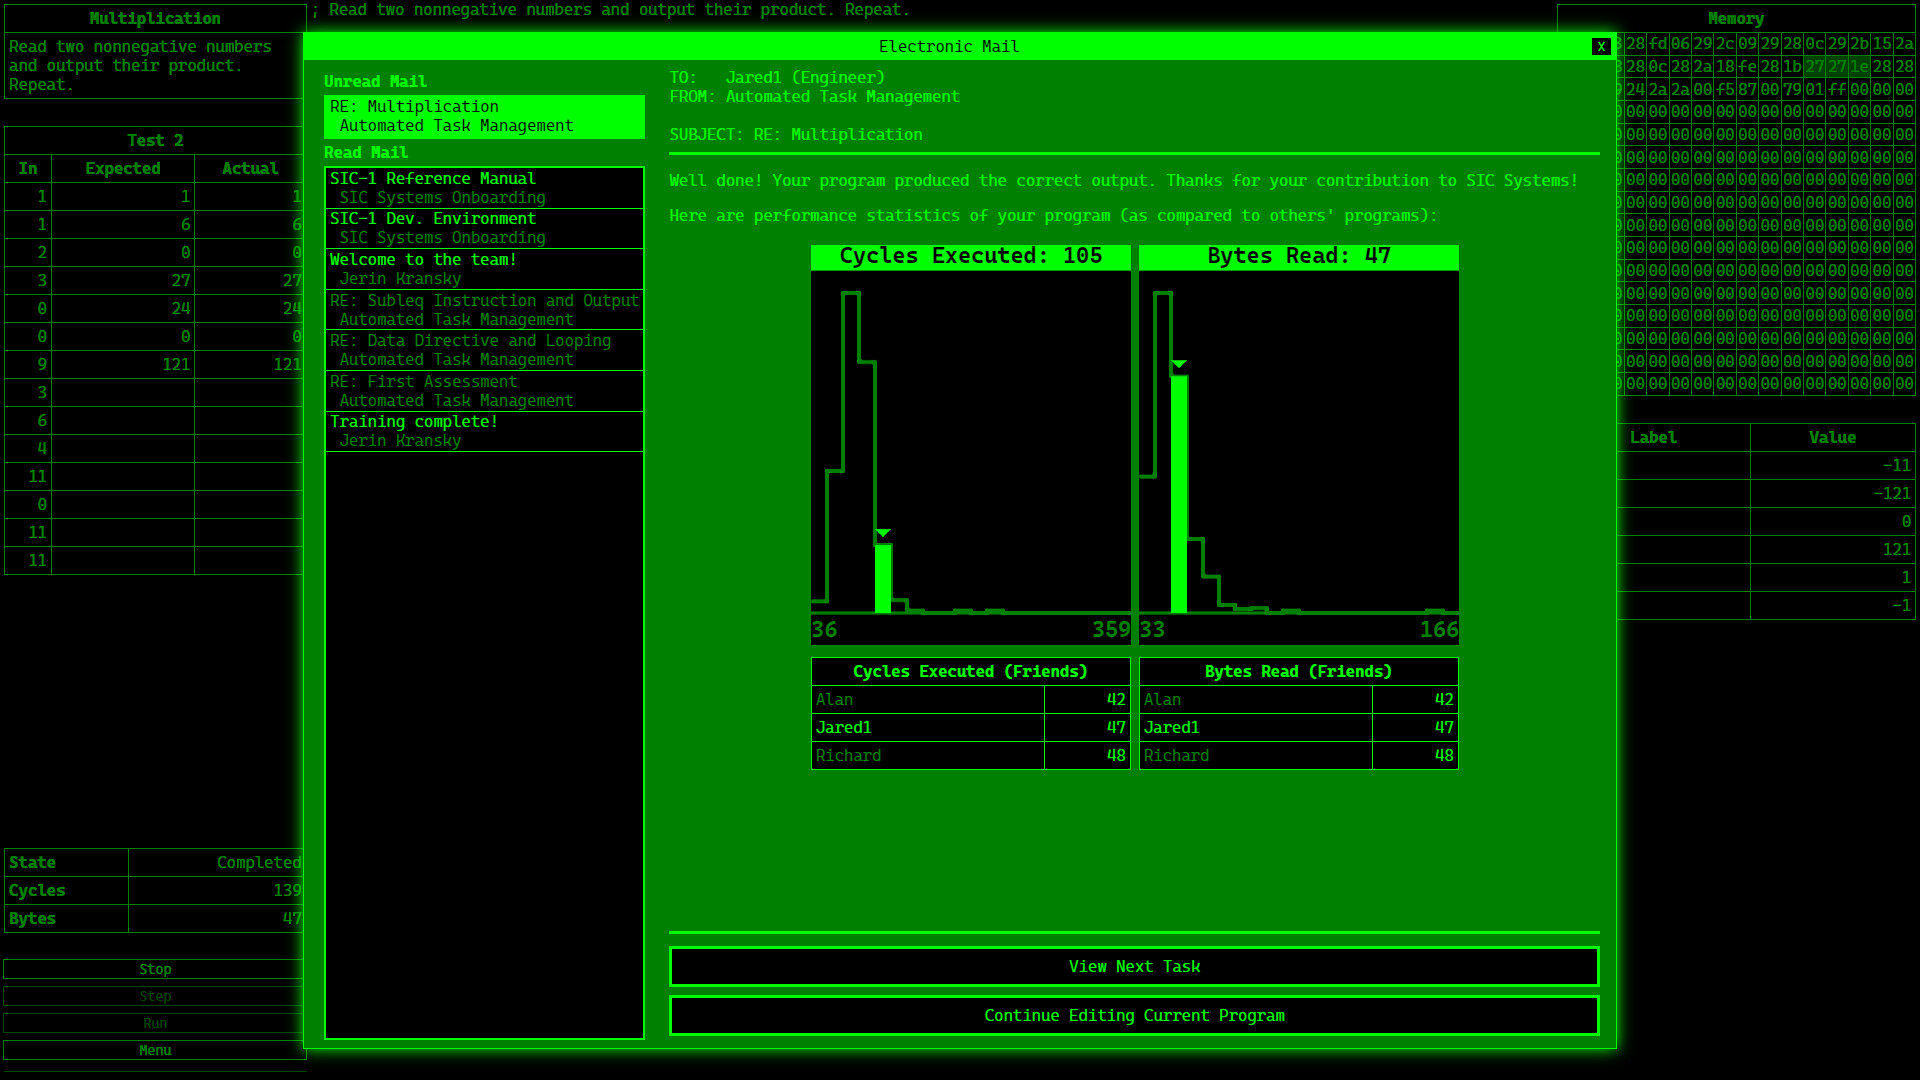The width and height of the screenshot is (1920, 1080).
Task: Open the "Training complete!" mail from Jerin Kransky
Action: click(x=484, y=431)
